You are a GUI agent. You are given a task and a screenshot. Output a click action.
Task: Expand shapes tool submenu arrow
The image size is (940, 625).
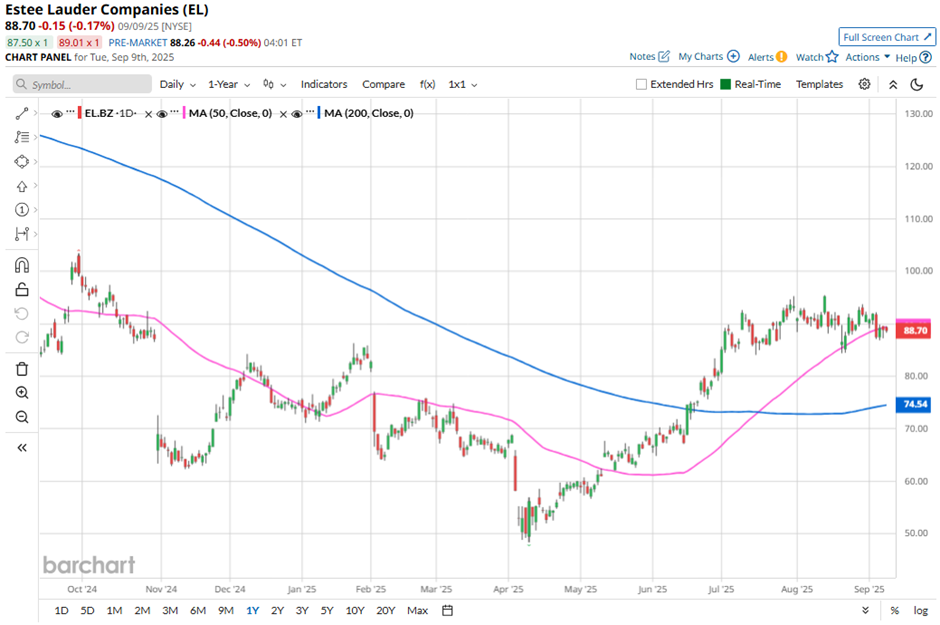point(35,161)
